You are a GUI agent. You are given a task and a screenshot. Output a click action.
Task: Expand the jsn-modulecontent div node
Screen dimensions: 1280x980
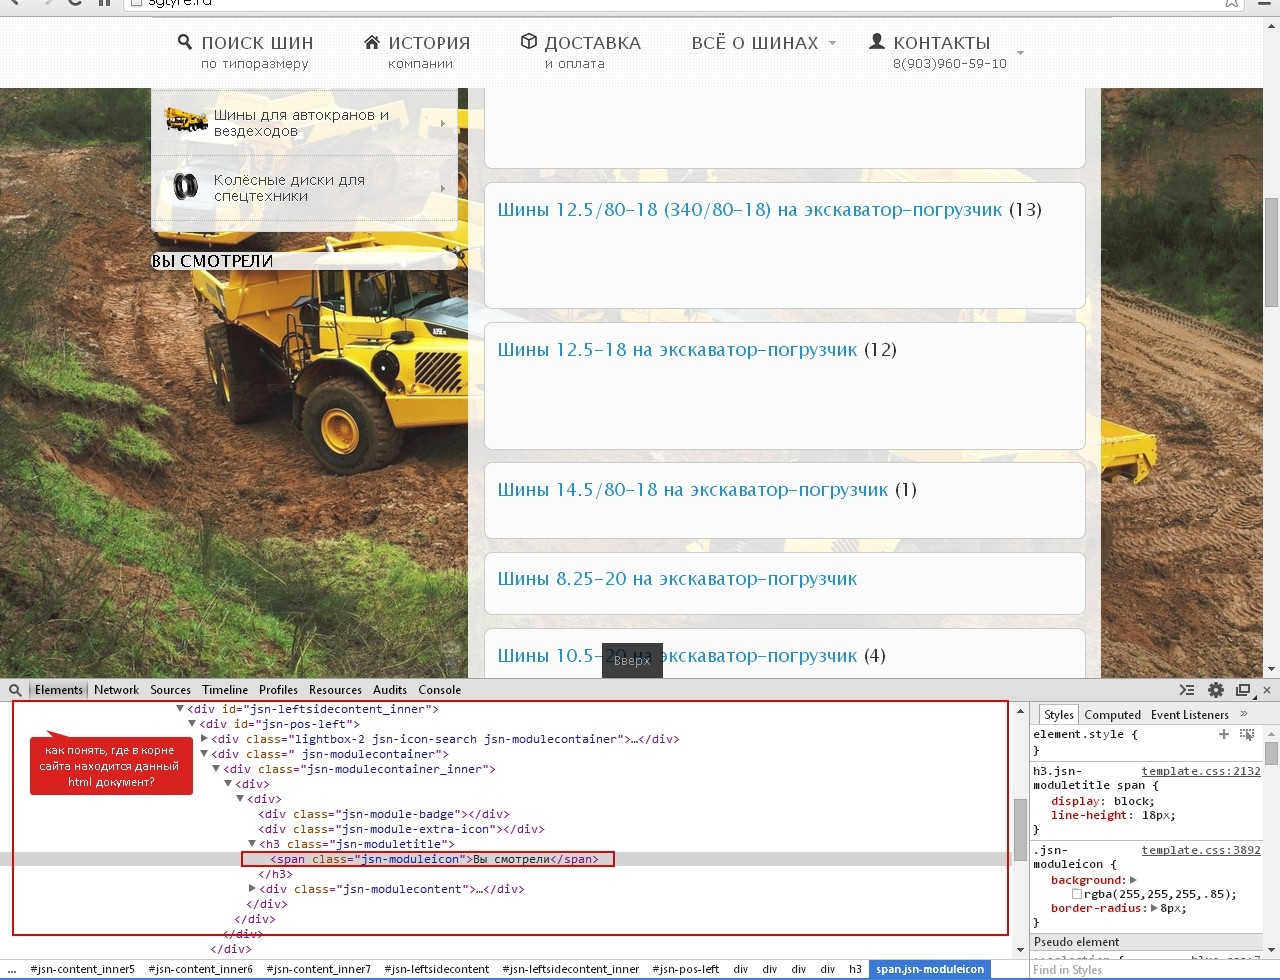pos(252,889)
